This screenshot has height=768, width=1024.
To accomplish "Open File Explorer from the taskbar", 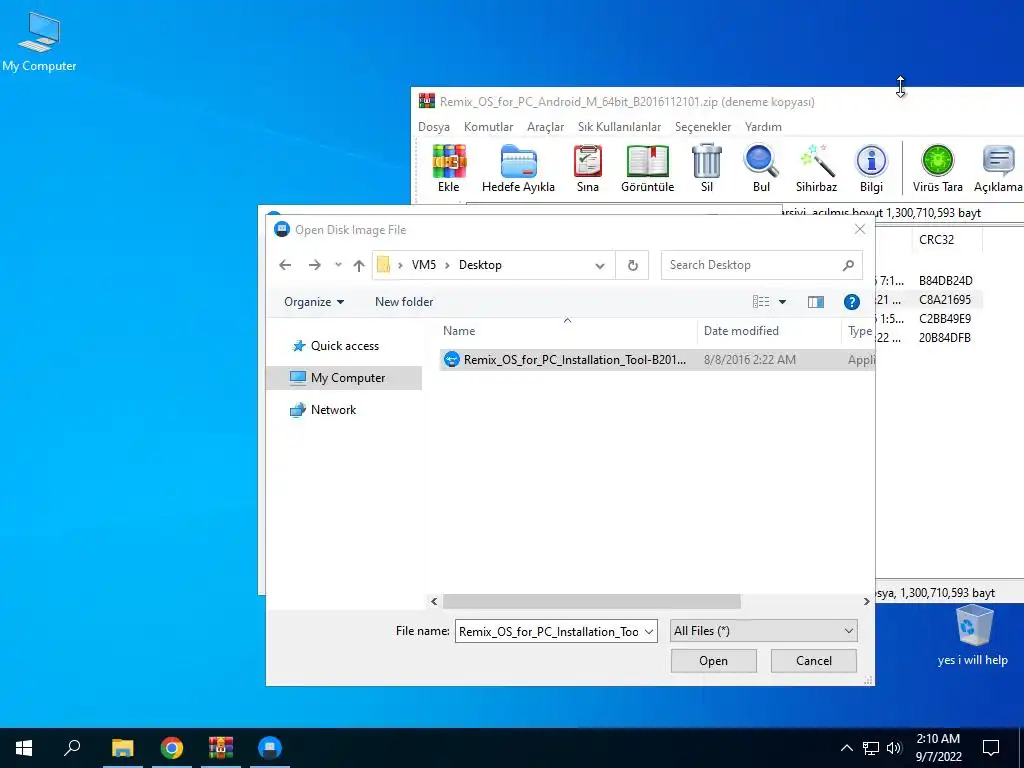I will tap(122, 748).
